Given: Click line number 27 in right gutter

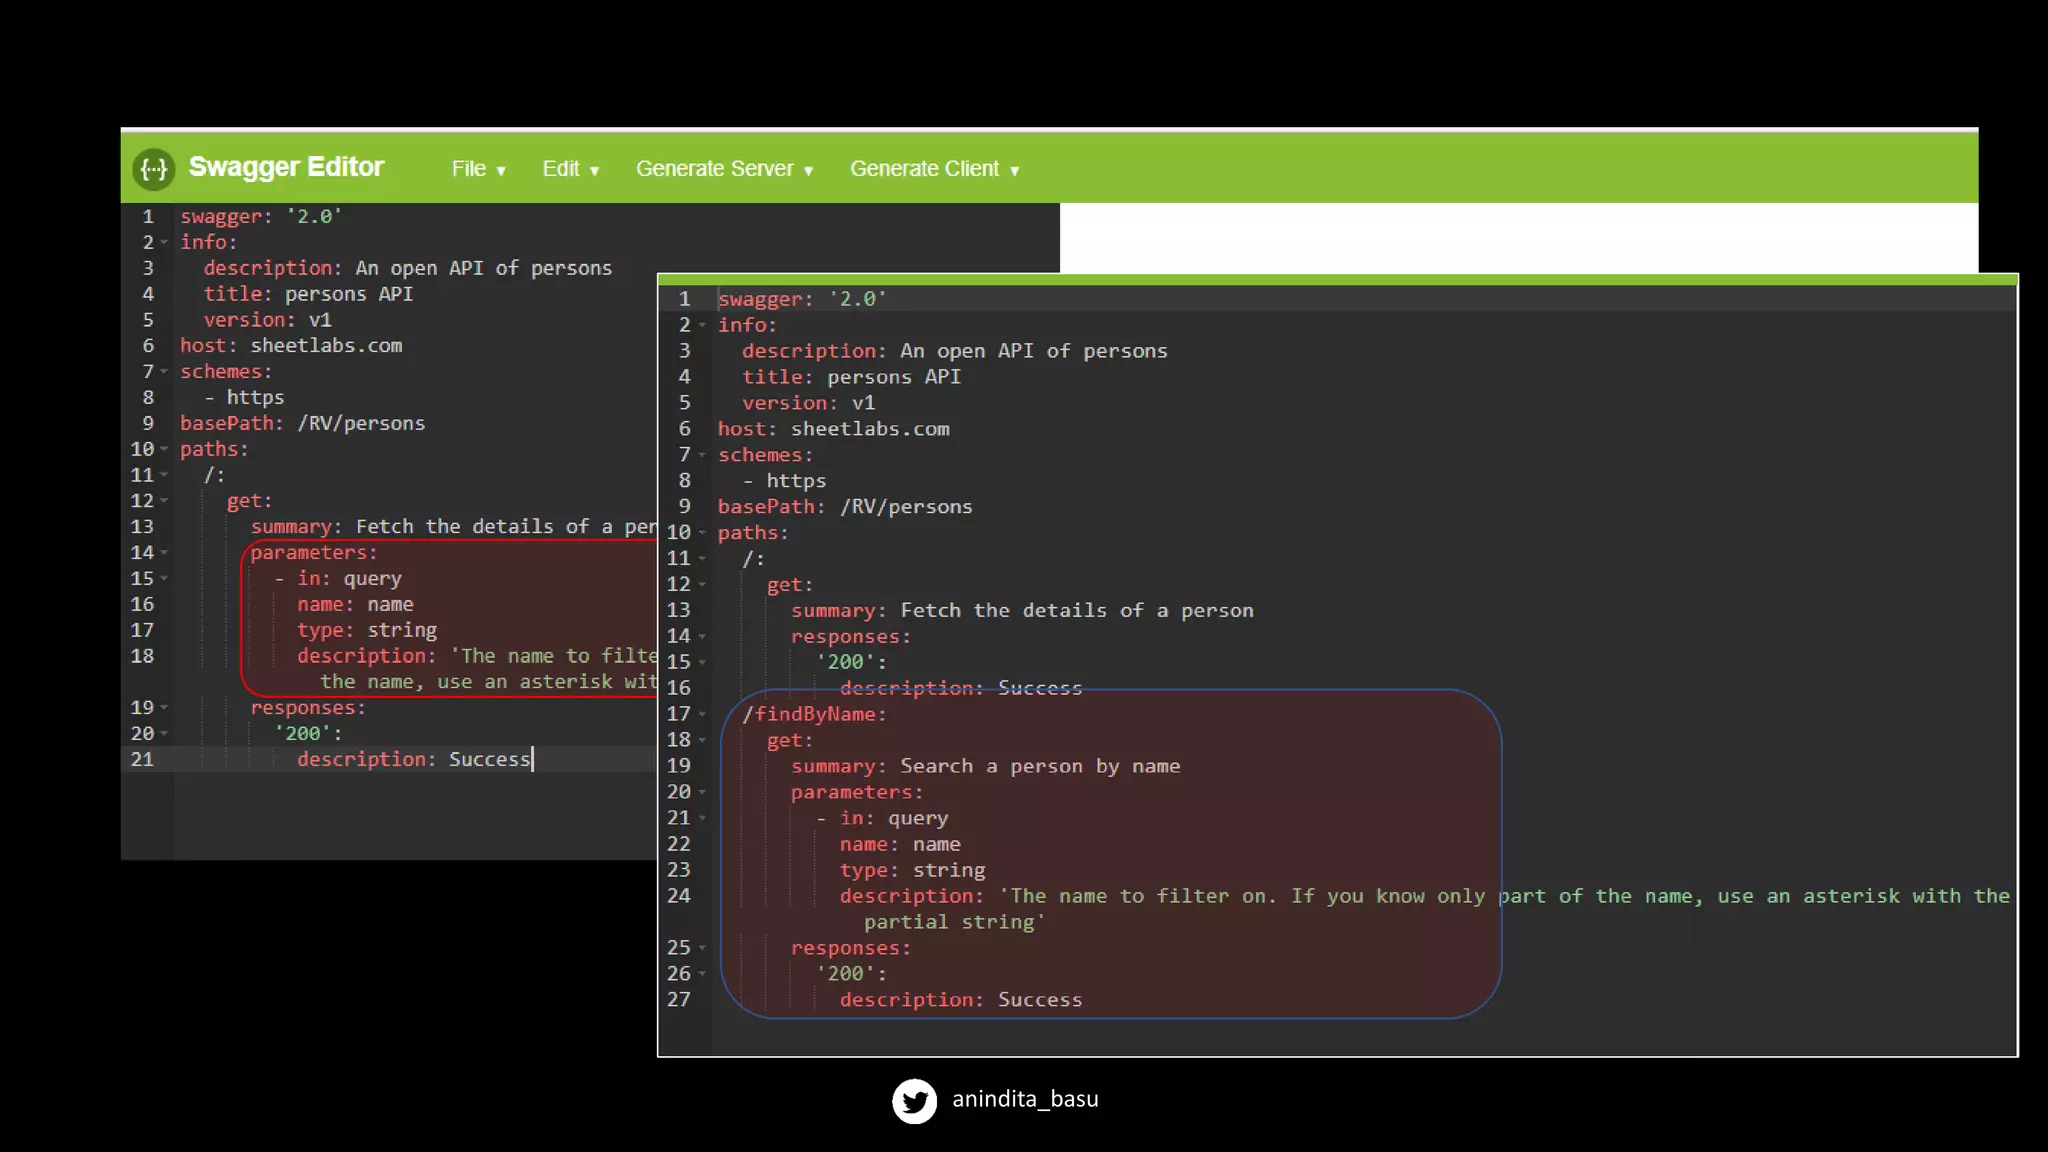Looking at the screenshot, I should pyautogui.click(x=679, y=999).
